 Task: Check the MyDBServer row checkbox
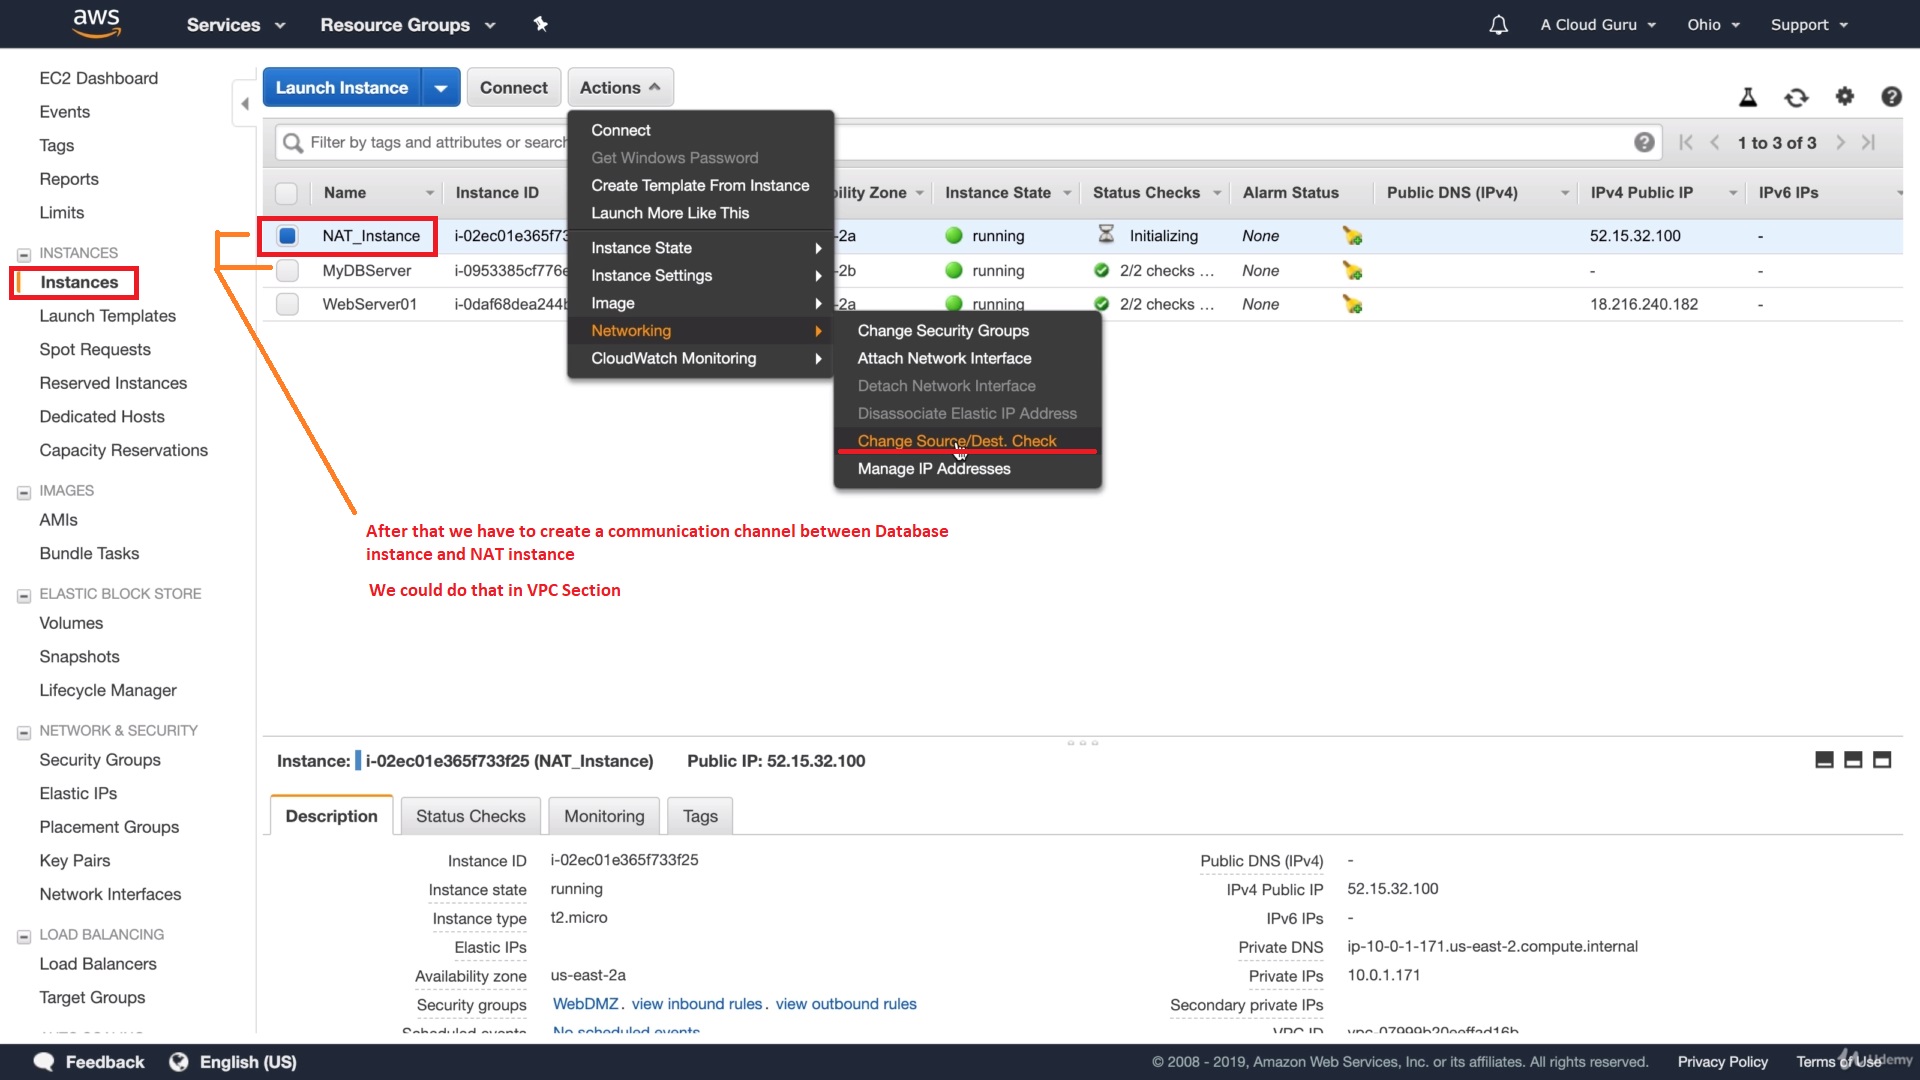(287, 271)
